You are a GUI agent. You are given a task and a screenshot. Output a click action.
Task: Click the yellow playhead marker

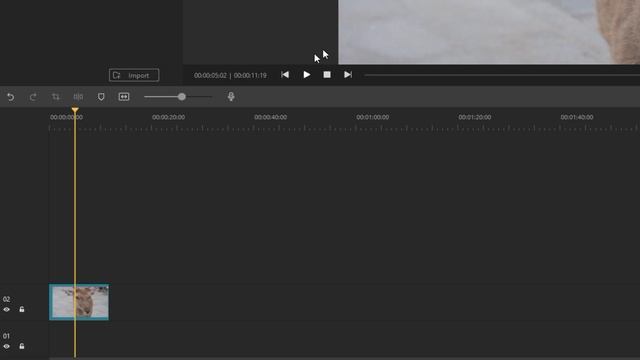[75, 110]
